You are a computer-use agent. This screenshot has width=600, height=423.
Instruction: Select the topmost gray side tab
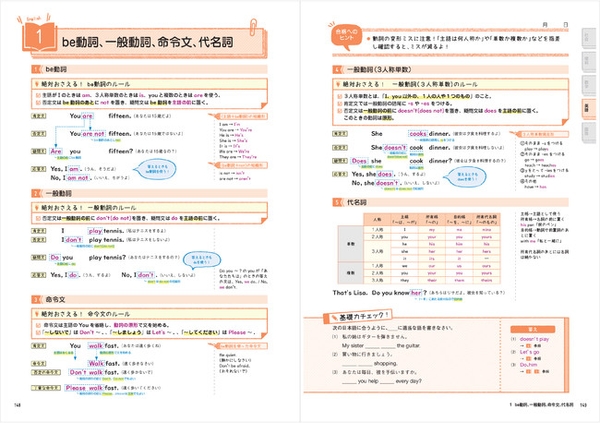(588, 37)
